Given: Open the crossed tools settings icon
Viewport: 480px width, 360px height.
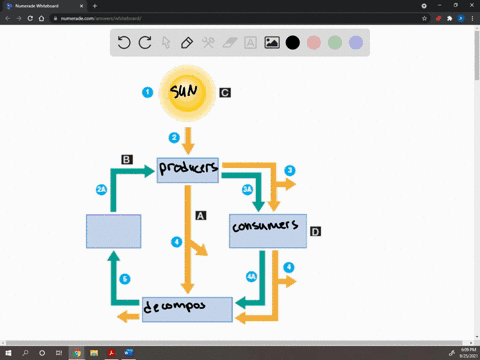Looking at the screenshot, I should tap(208, 43).
